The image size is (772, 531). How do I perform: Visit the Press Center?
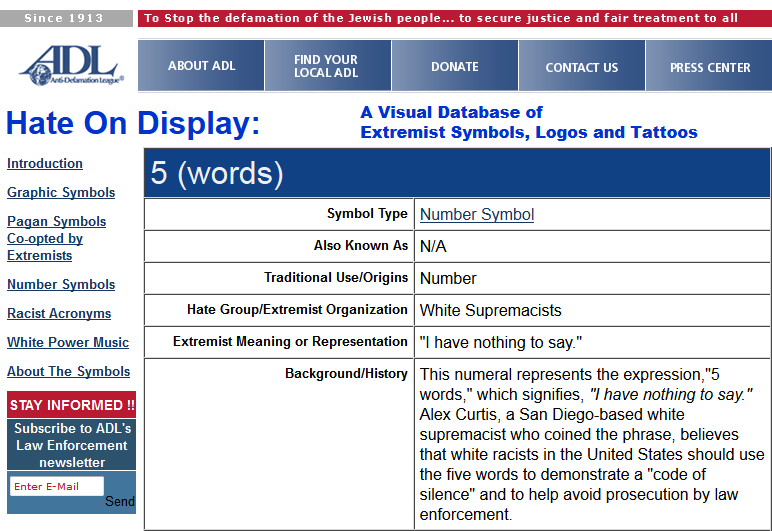click(x=709, y=67)
